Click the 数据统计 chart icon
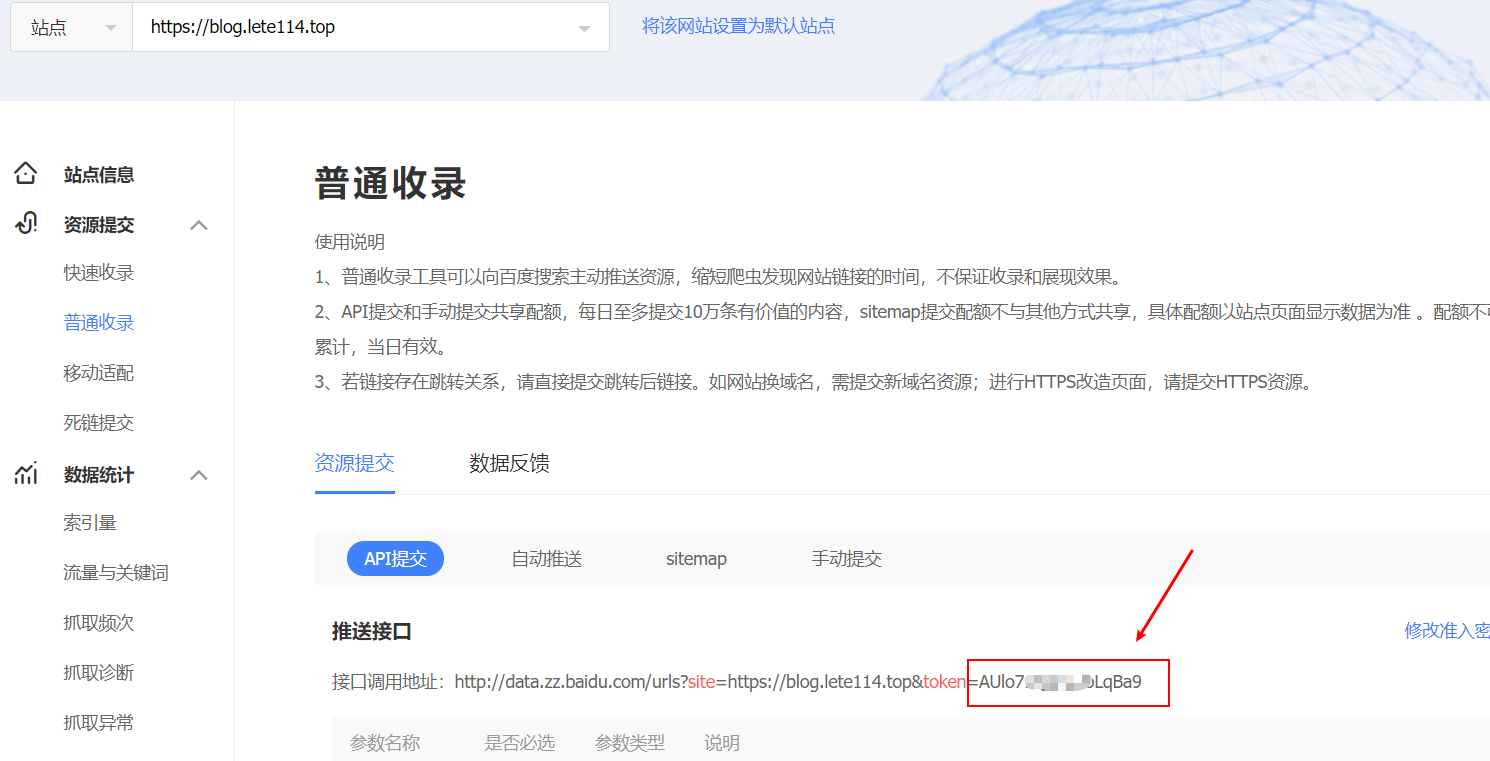Viewport: 1490px width, 761px height. pyautogui.click(x=26, y=474)
